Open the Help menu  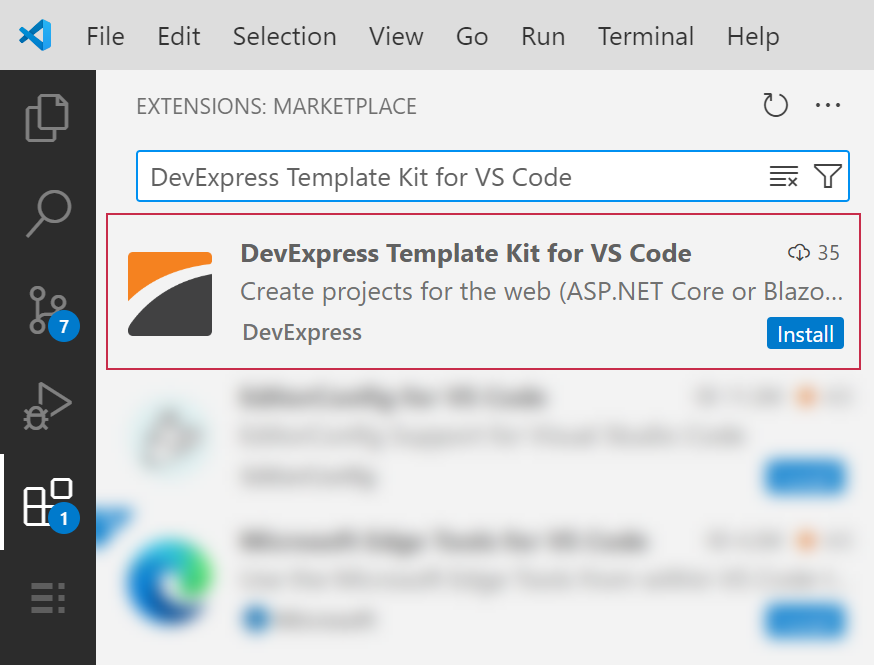pyautogui.click(x=752, y=36)
